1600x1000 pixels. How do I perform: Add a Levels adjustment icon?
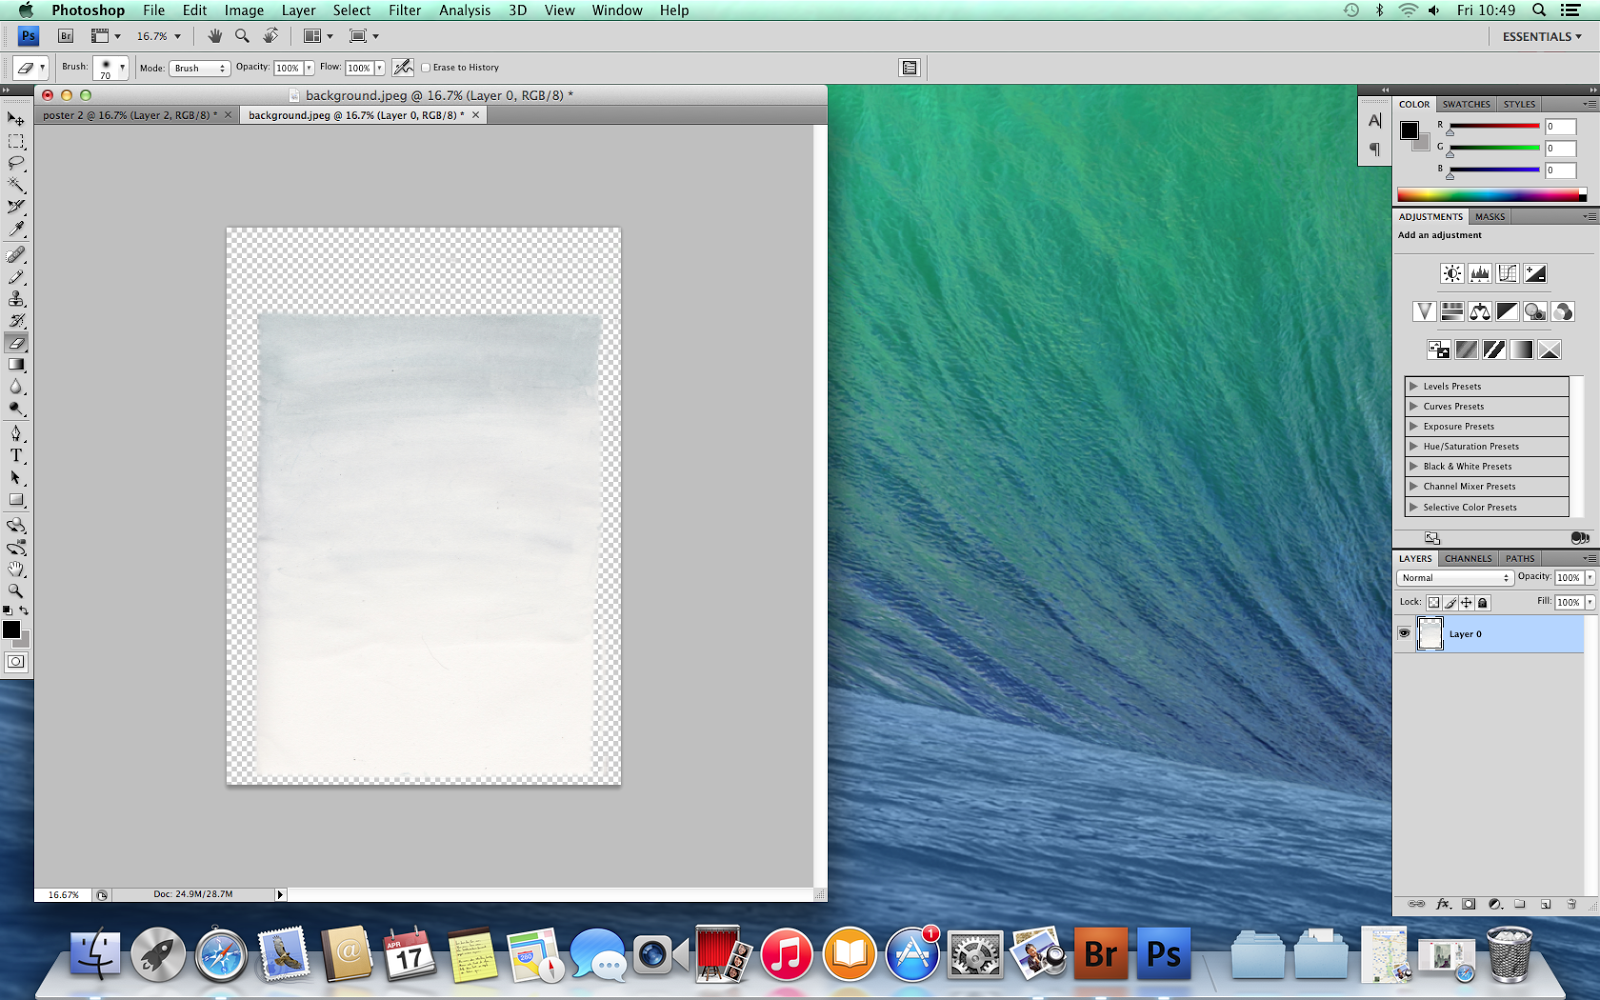tap(1480, 273)
